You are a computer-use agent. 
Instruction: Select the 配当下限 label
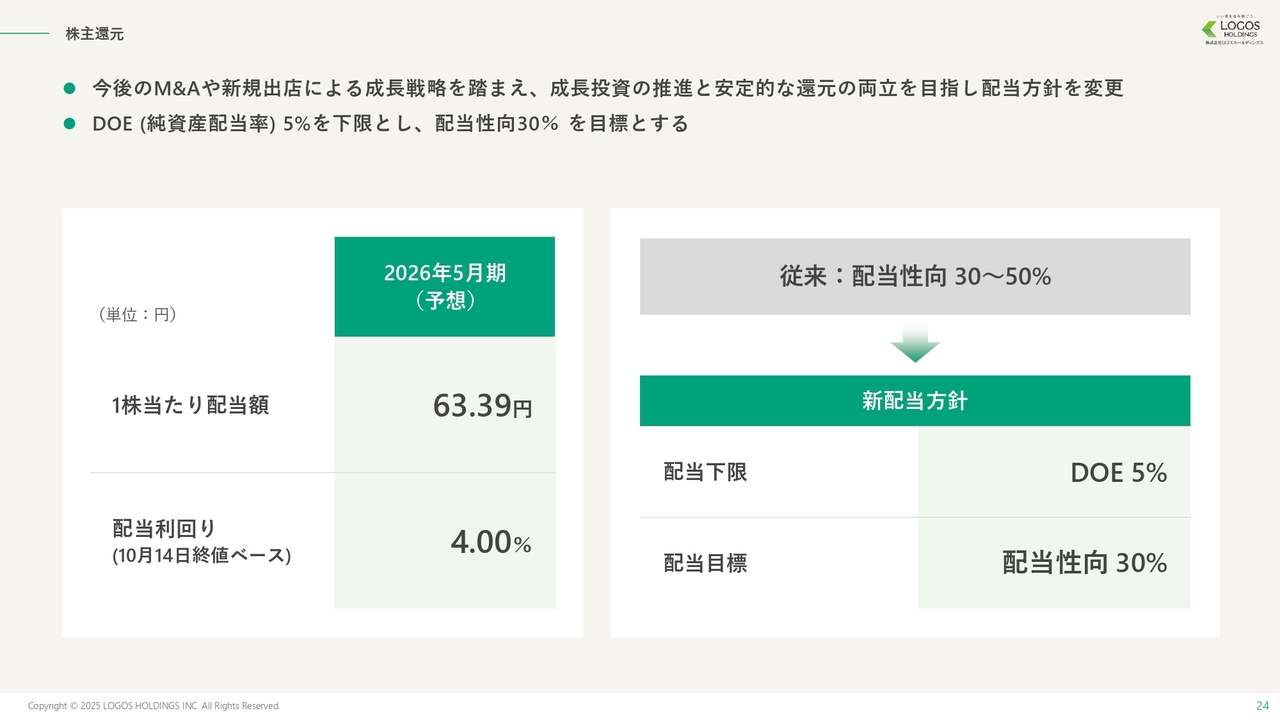(x=705, y=472)
